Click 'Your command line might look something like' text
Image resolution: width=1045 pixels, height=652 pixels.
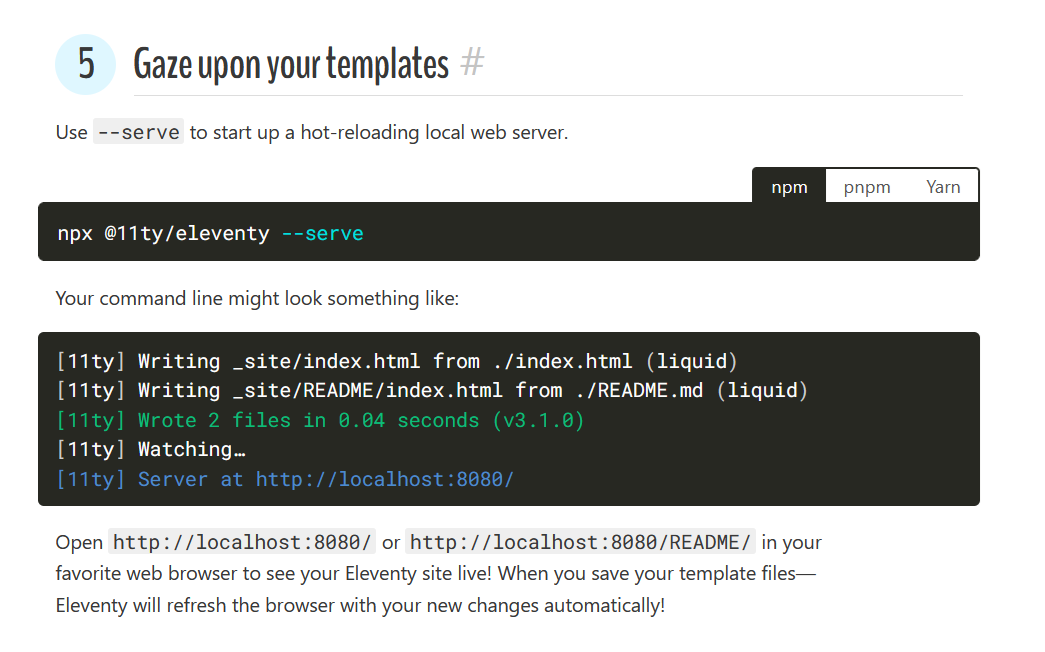coord(257,298)
